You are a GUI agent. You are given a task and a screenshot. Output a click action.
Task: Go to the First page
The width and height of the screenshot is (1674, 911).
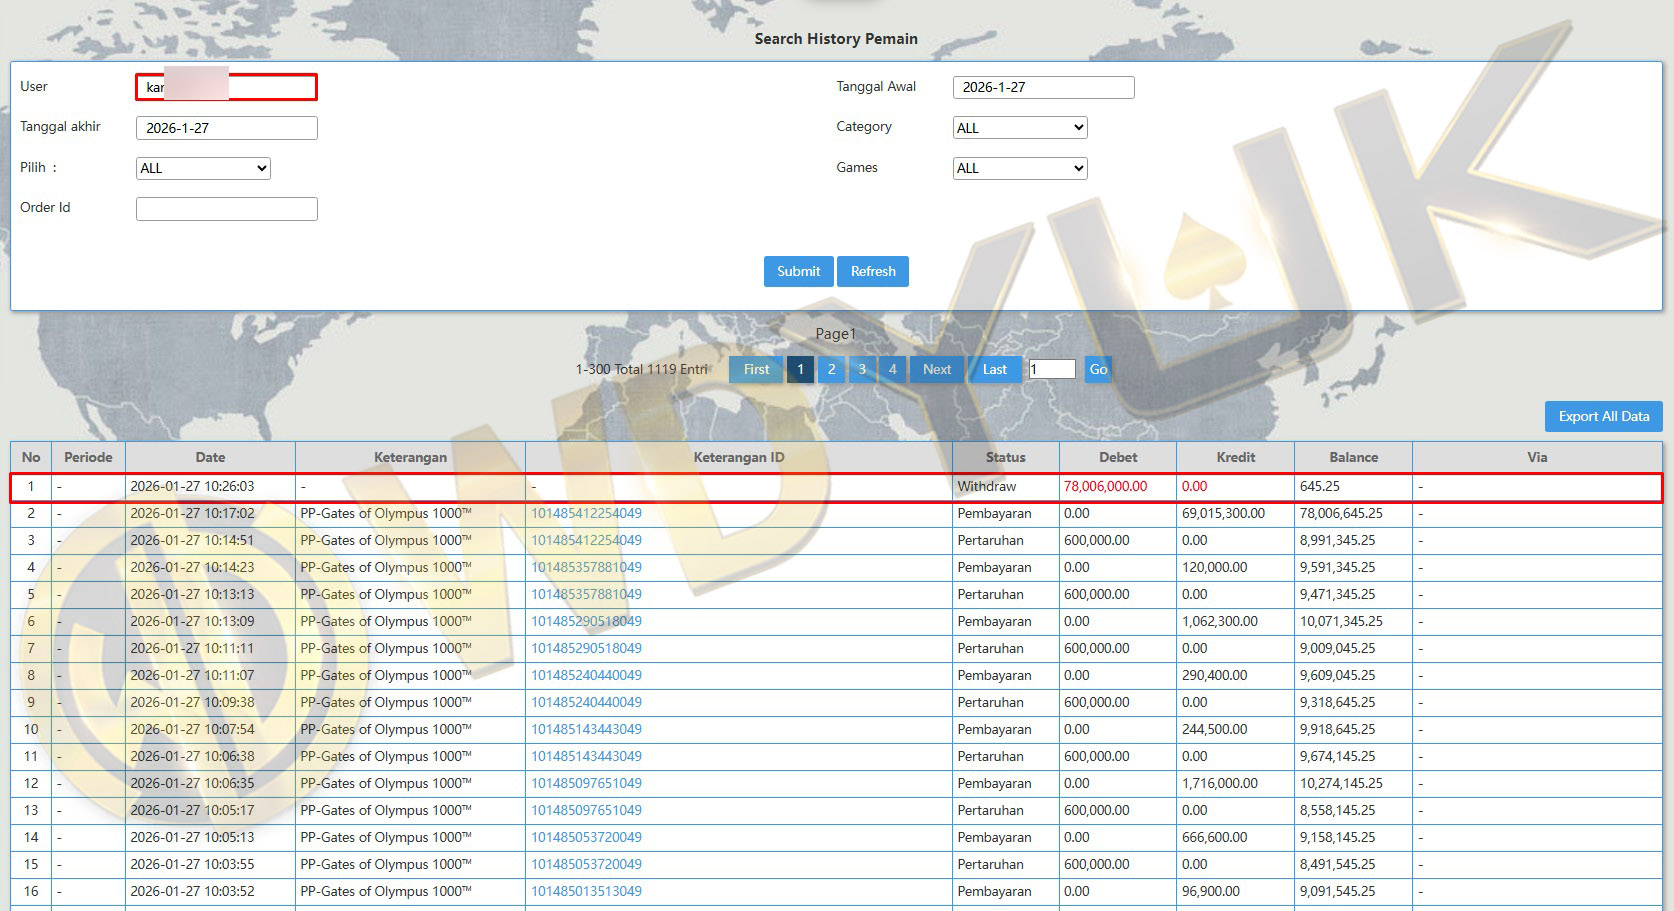click(756, 369)
